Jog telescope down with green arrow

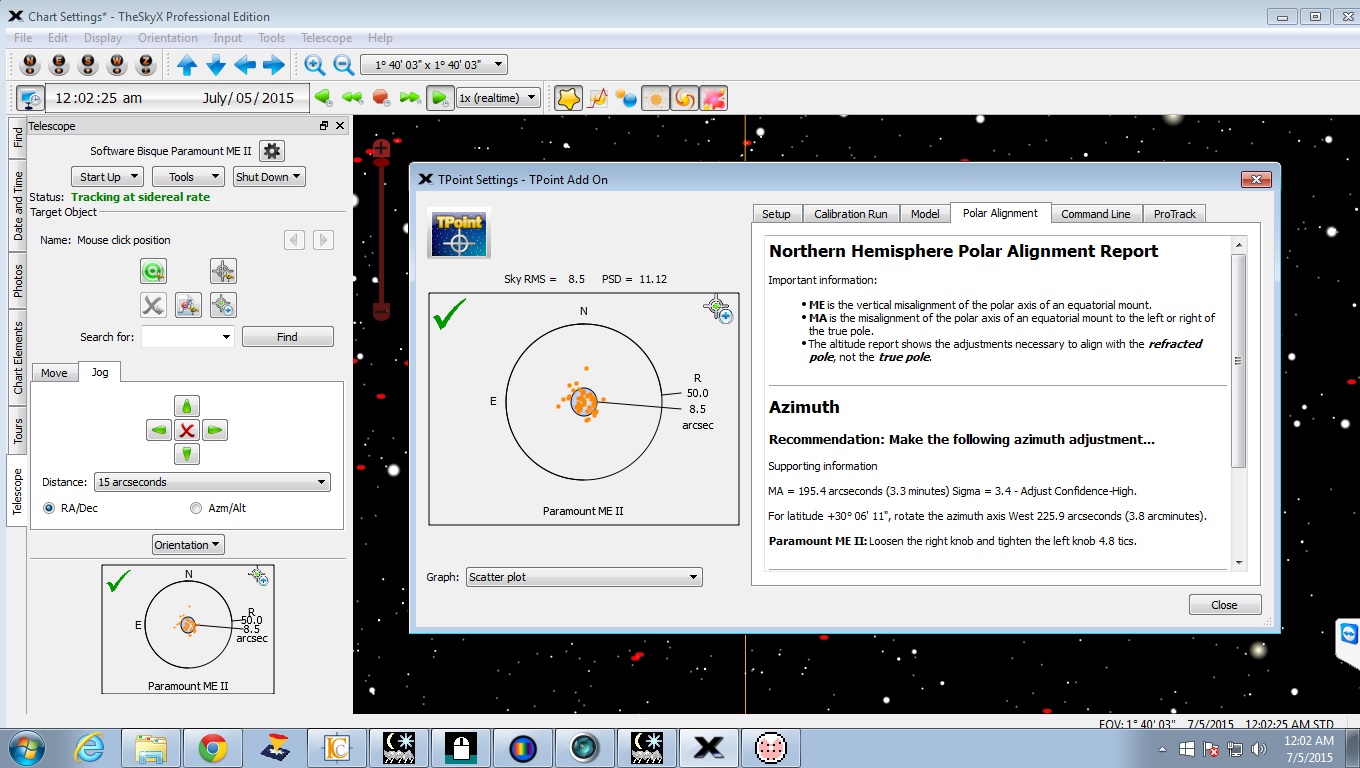(187, 454)
